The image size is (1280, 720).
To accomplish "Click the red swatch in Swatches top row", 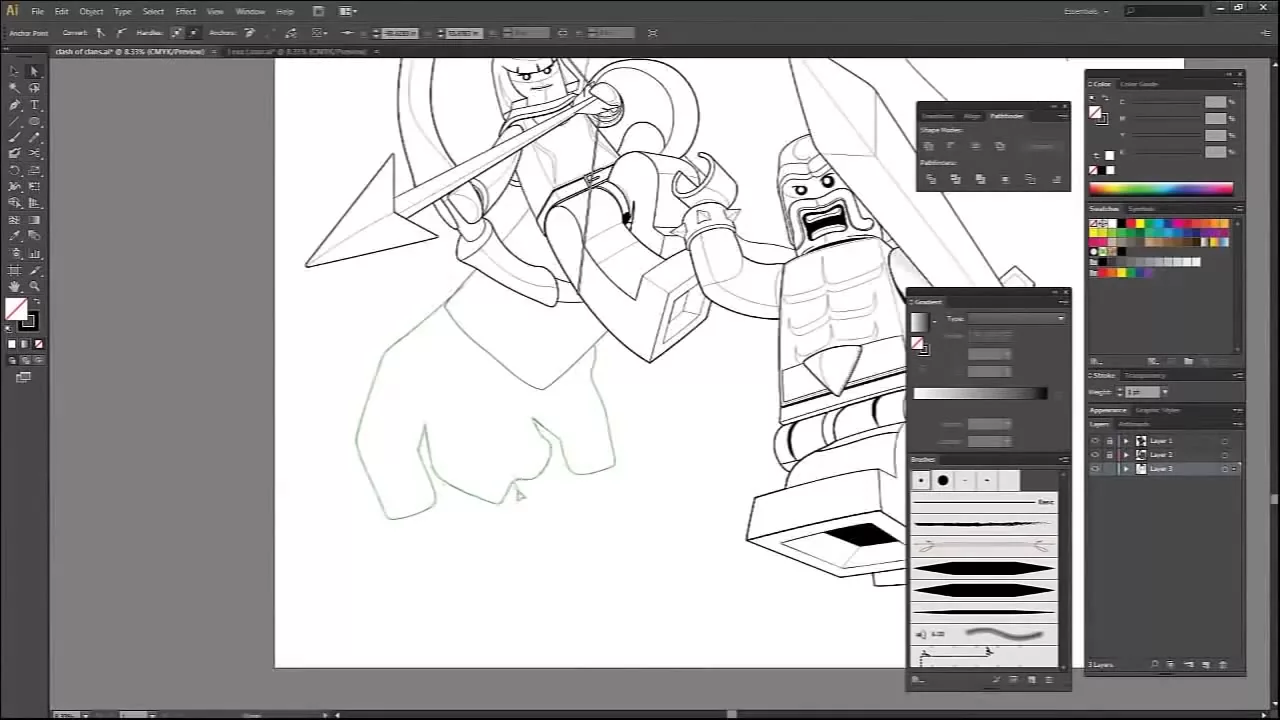I will (1131, 223).
